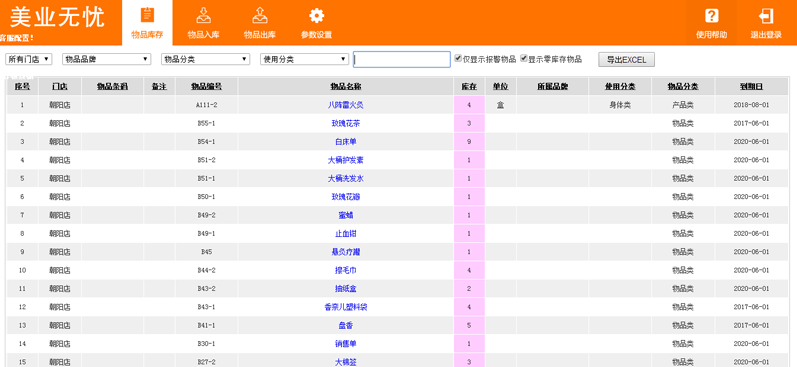Sort by the 库存 column header
797x367 pixels.
[x=469, y=86]
